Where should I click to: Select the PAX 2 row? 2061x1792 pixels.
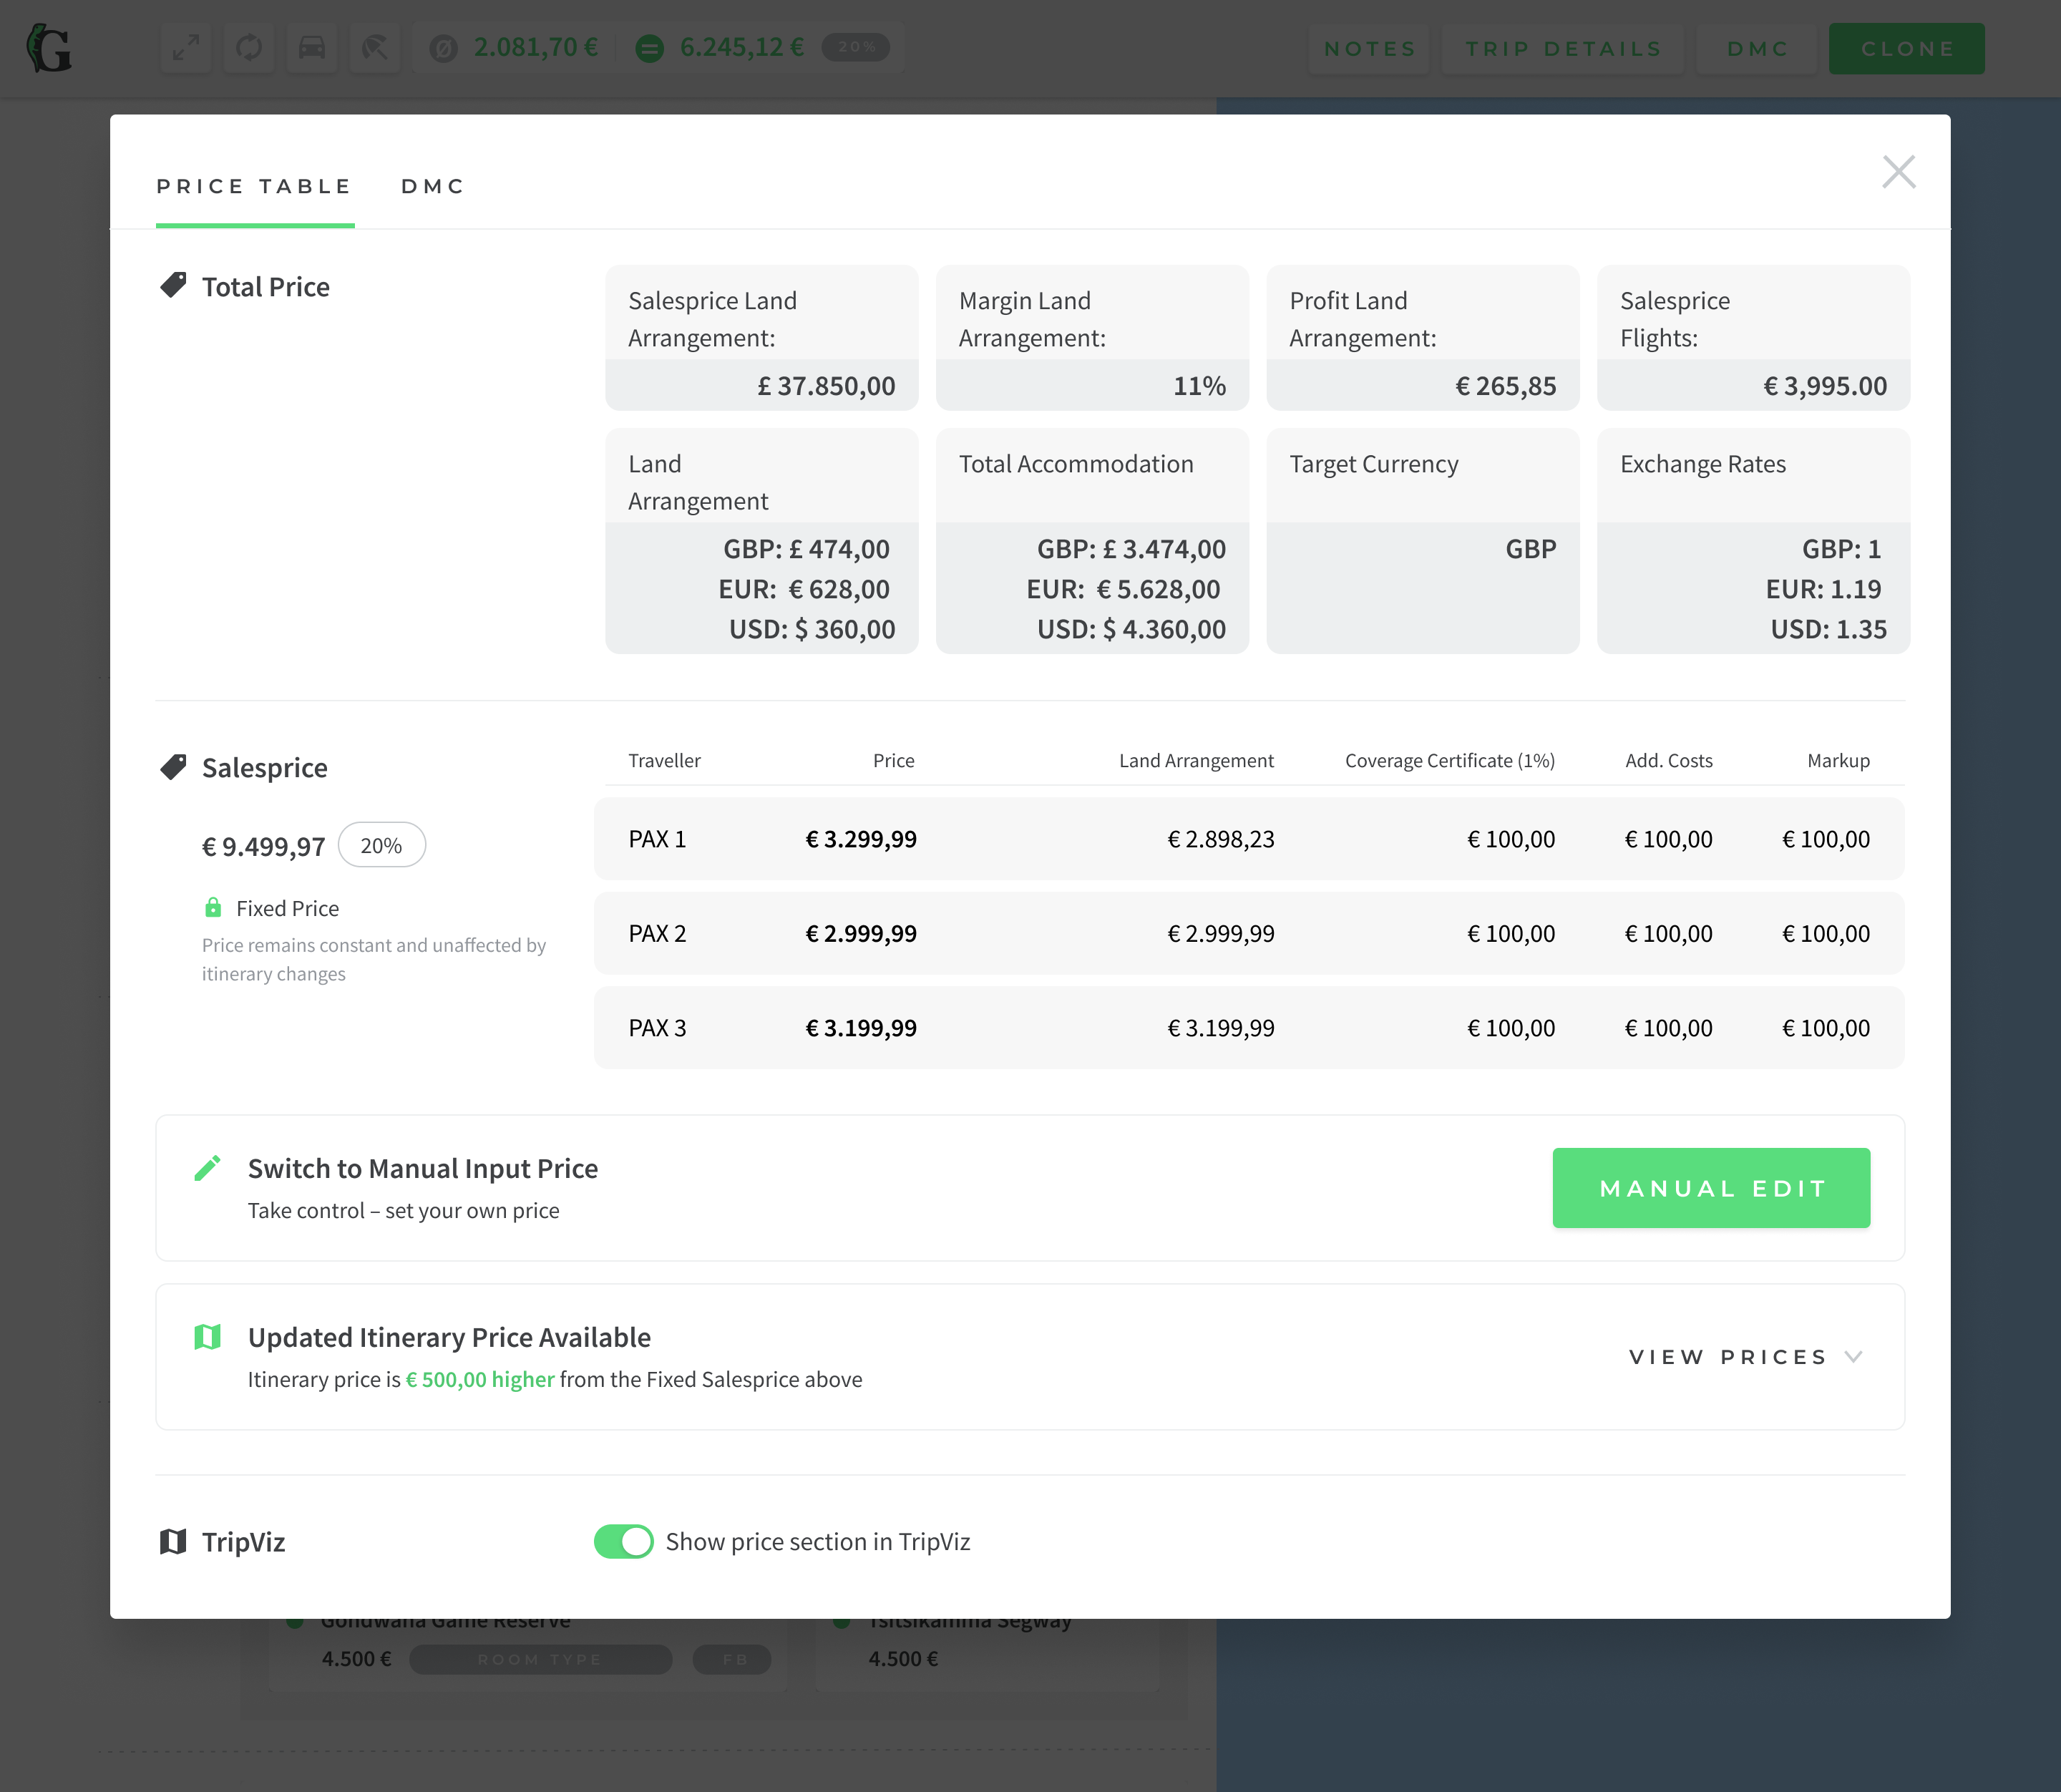1249,933
